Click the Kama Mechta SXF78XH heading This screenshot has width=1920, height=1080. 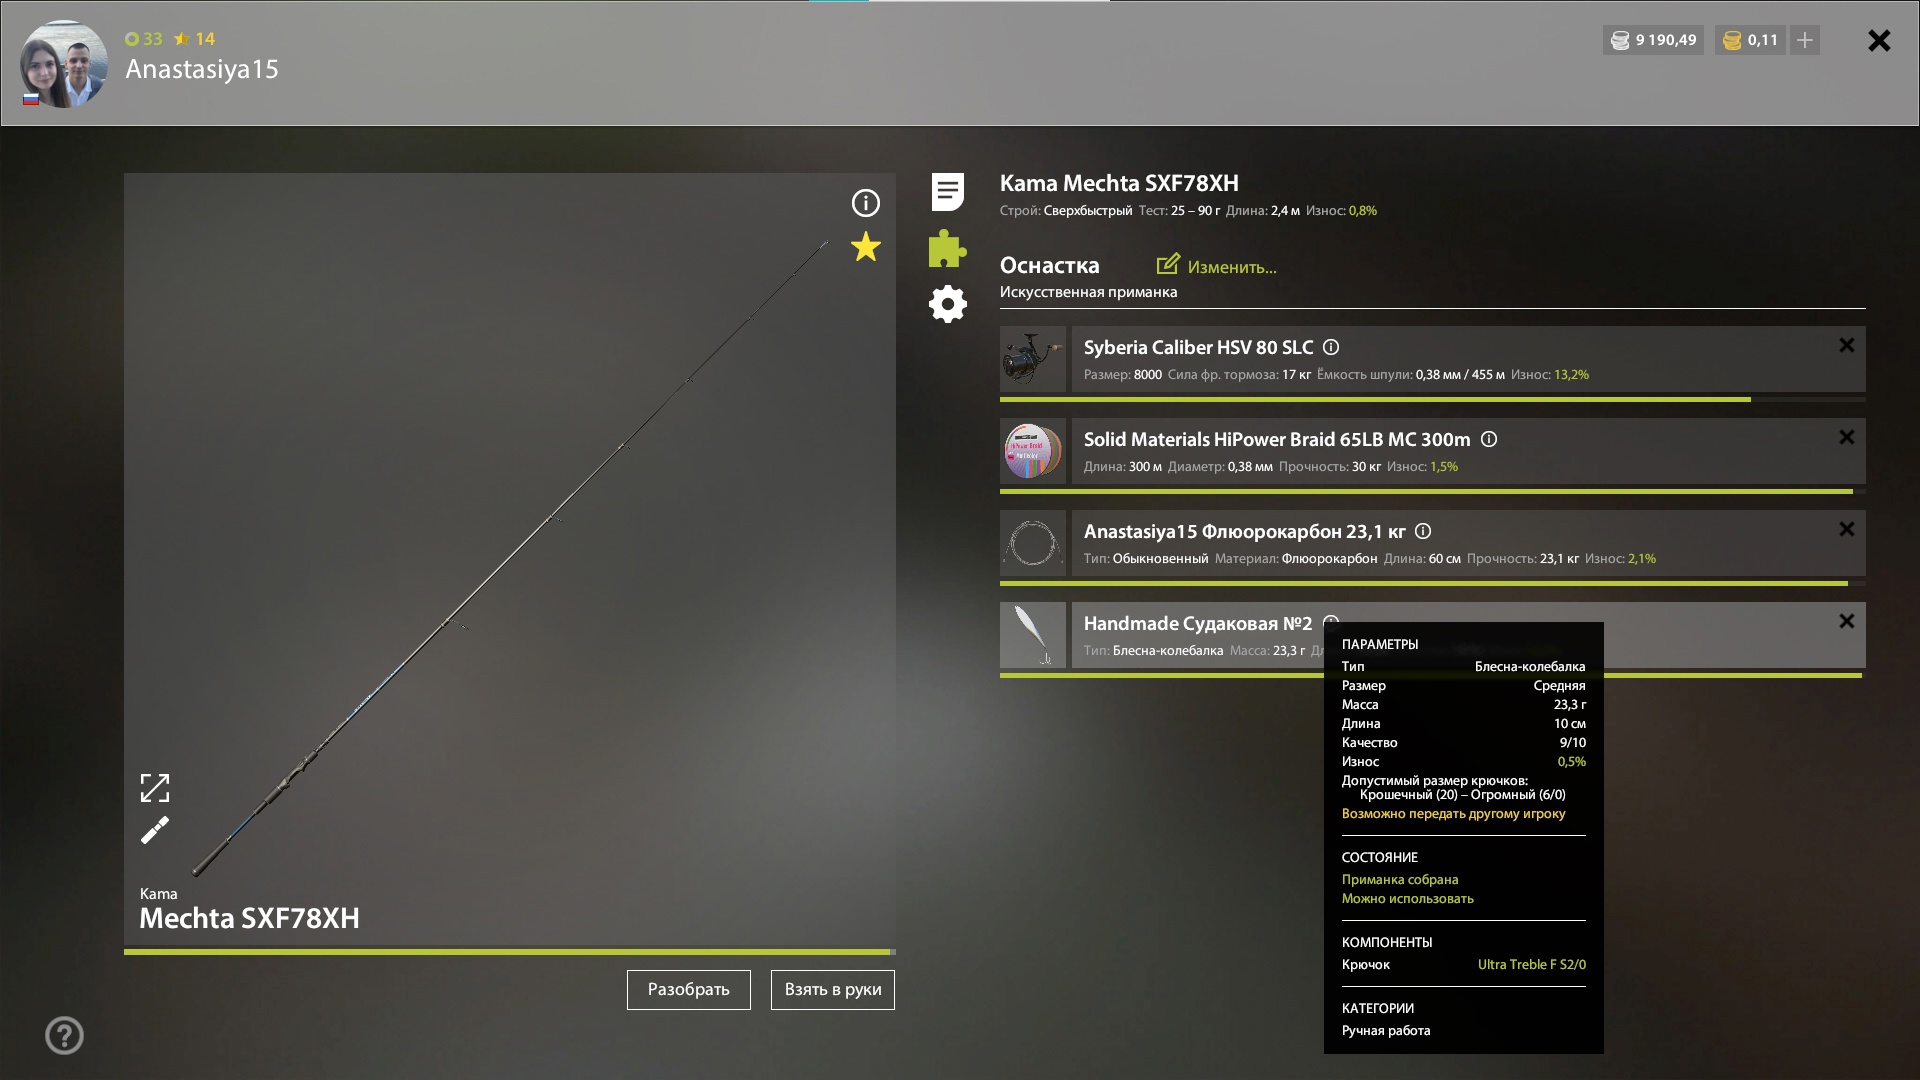tap(1119, 183)
